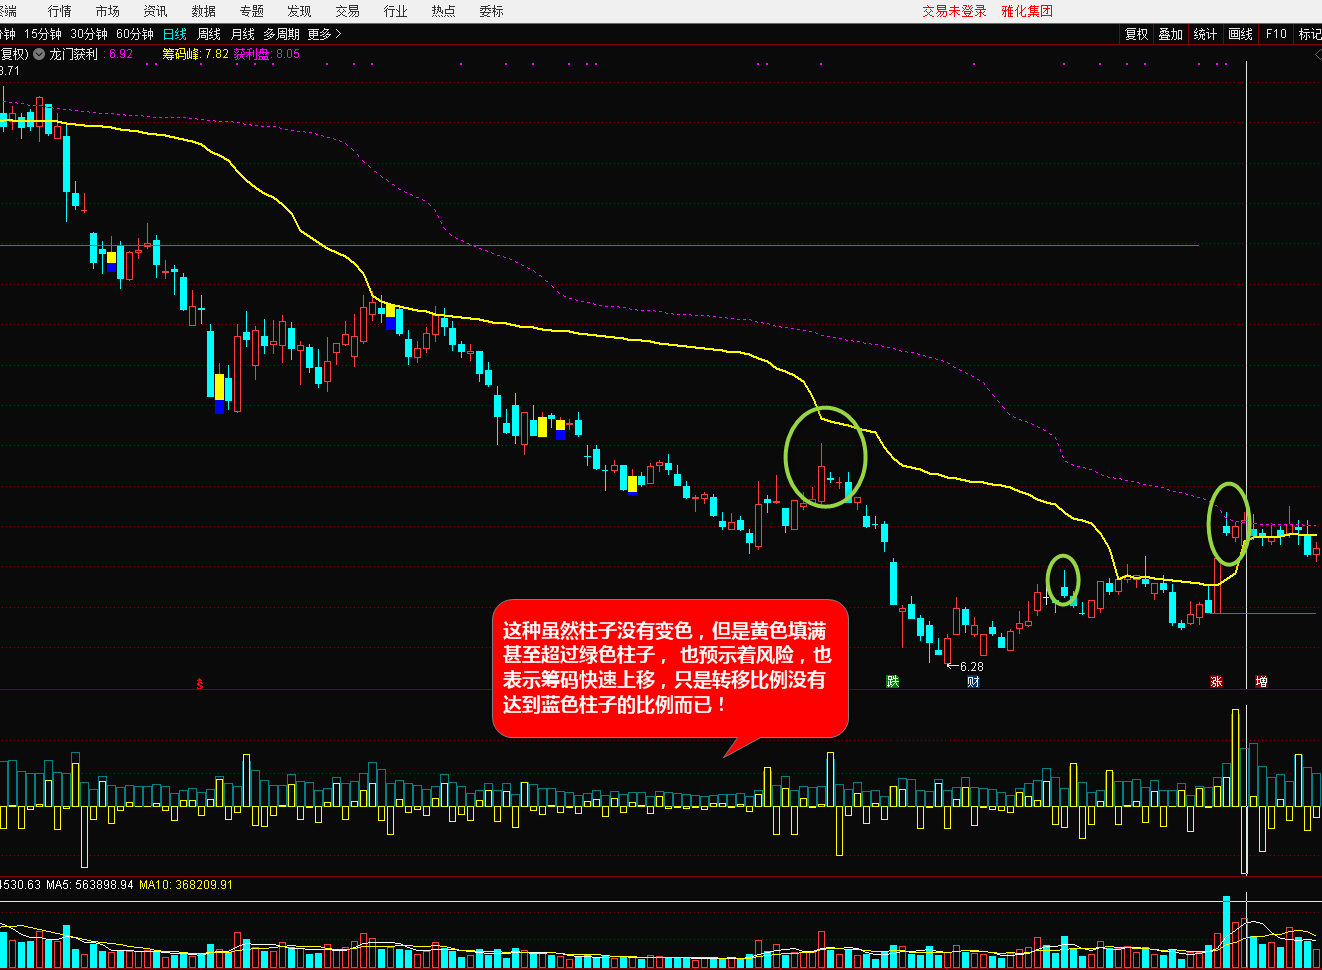Open the 数据 menu

(204, 11)
